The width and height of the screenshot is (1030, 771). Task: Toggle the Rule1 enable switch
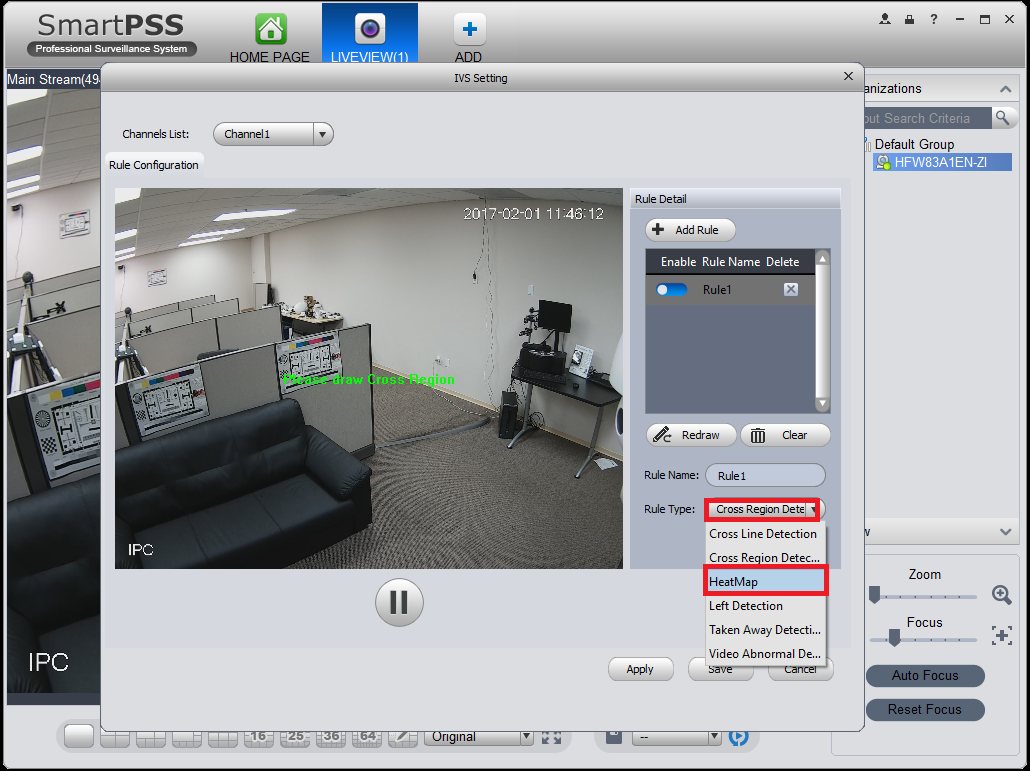click(671, 290)
